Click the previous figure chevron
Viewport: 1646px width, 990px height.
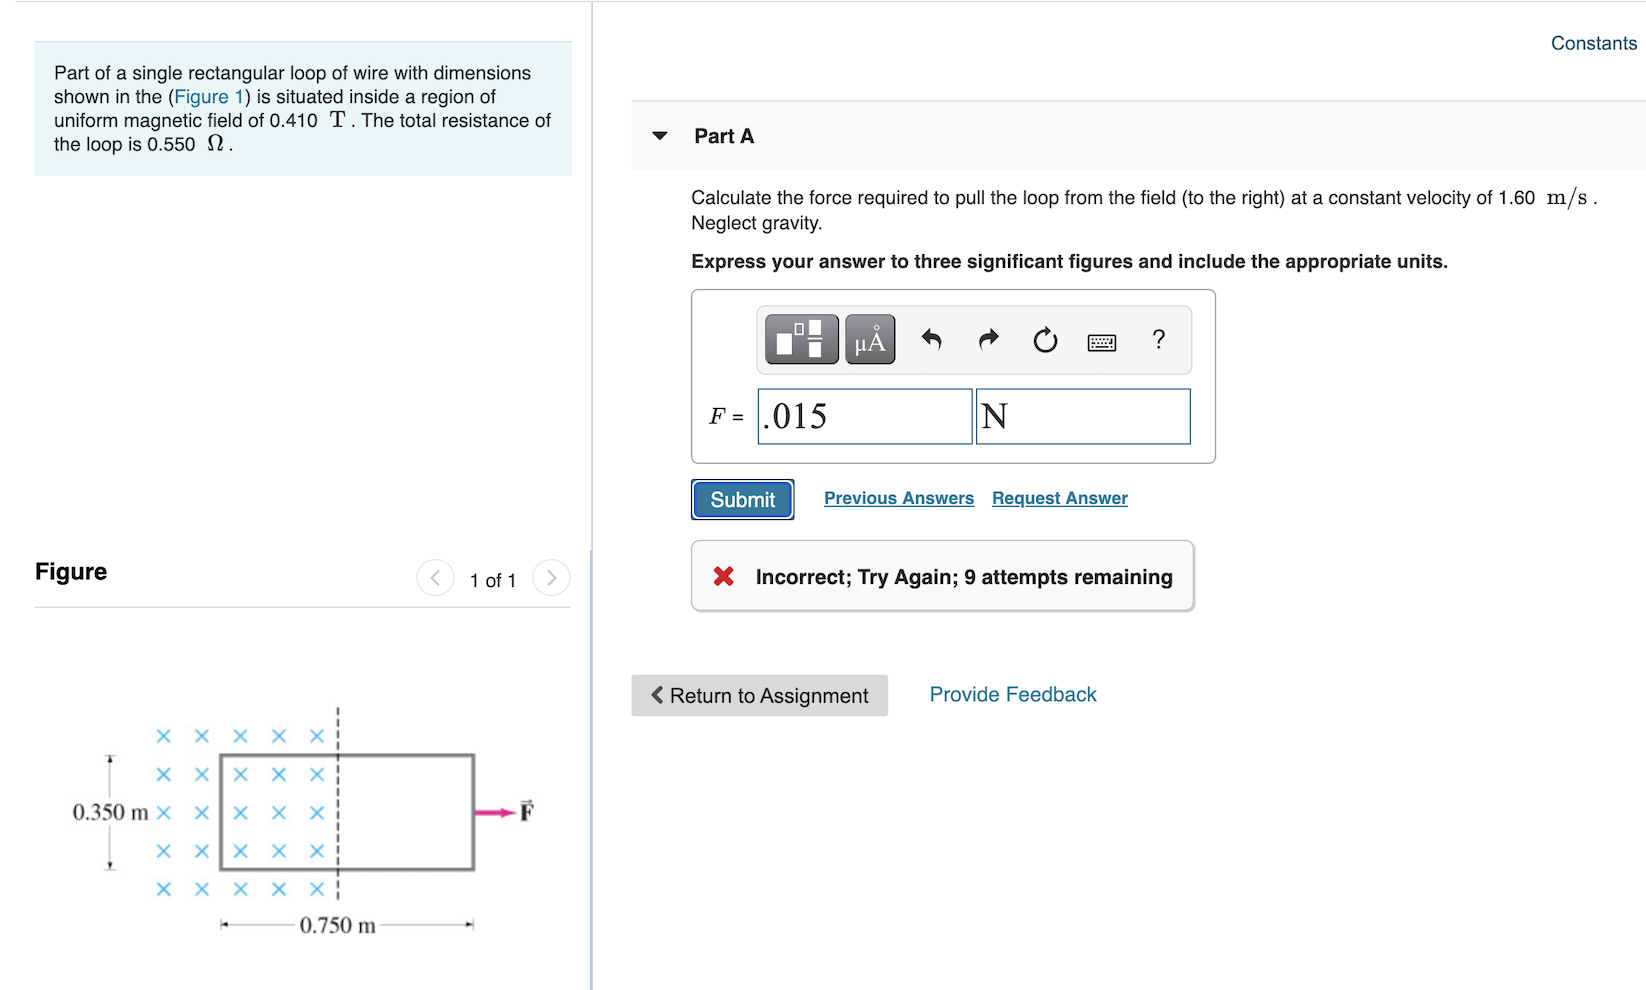coord(435,578)
